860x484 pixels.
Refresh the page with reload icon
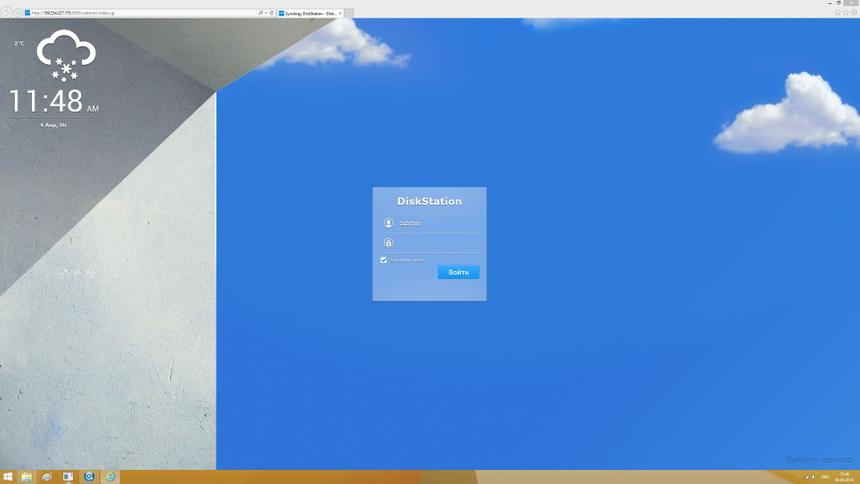[271, 13]
